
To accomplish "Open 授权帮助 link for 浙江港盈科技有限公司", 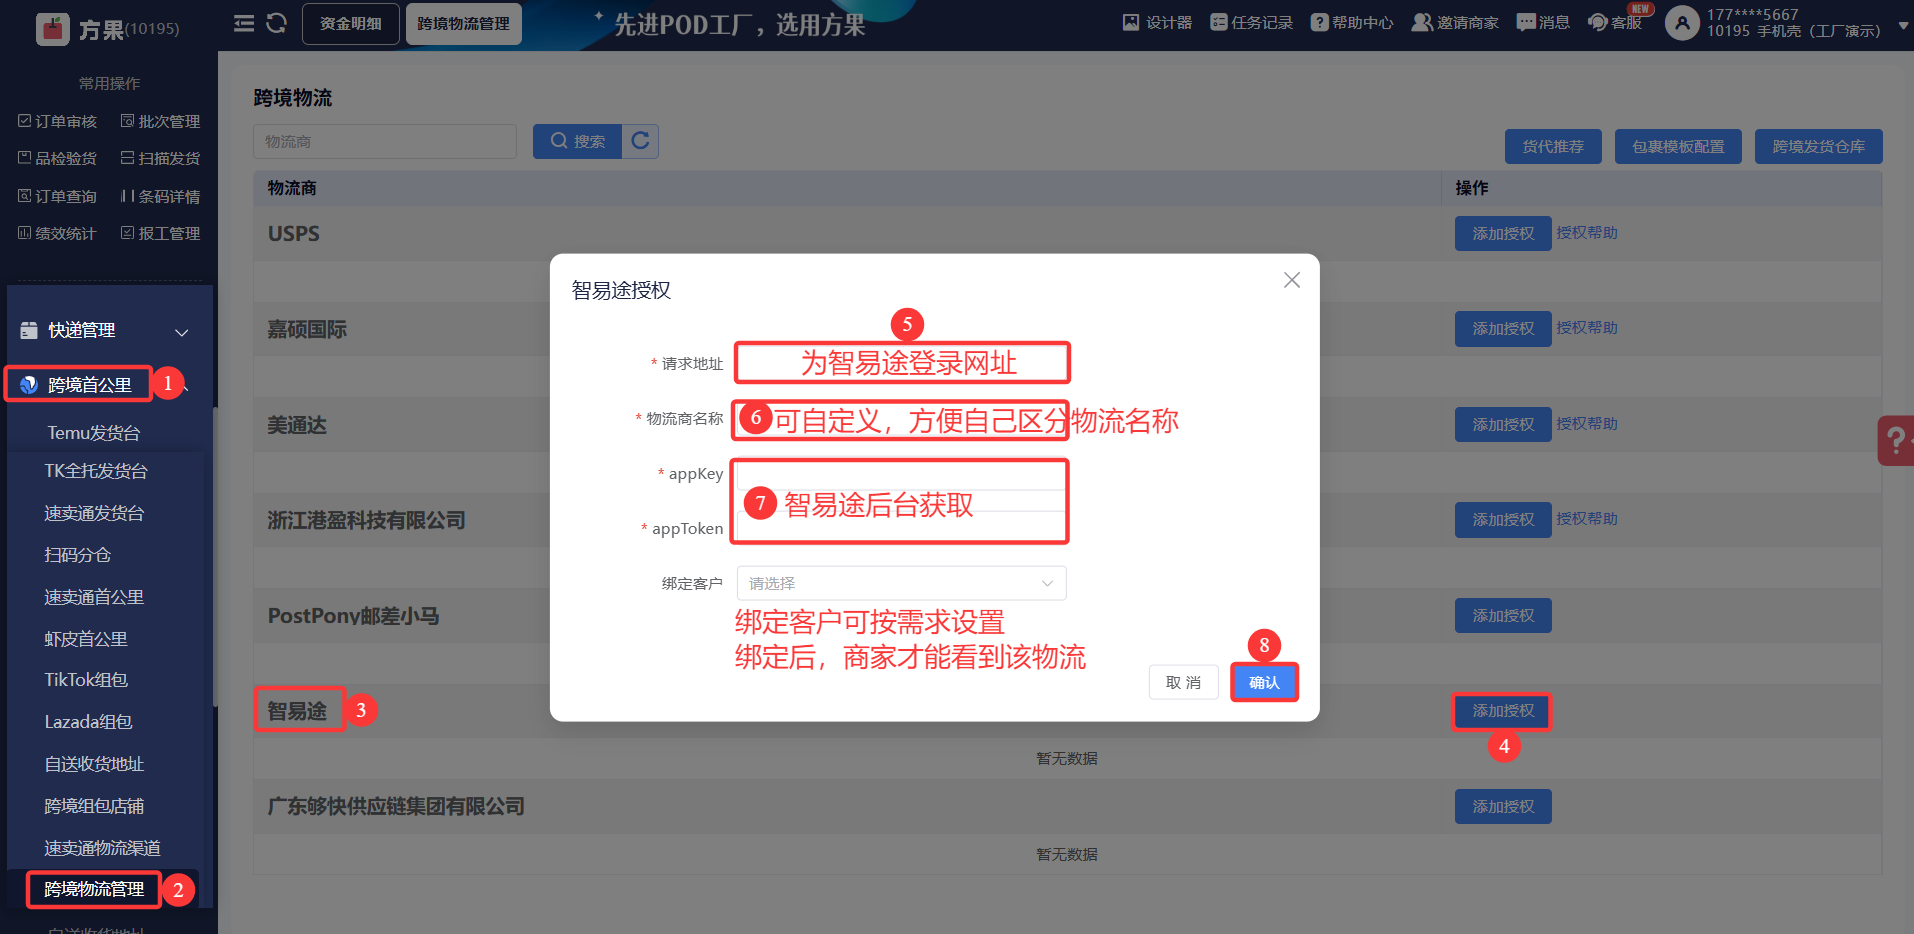I will pyautogui.click(x=1587, y=518).
